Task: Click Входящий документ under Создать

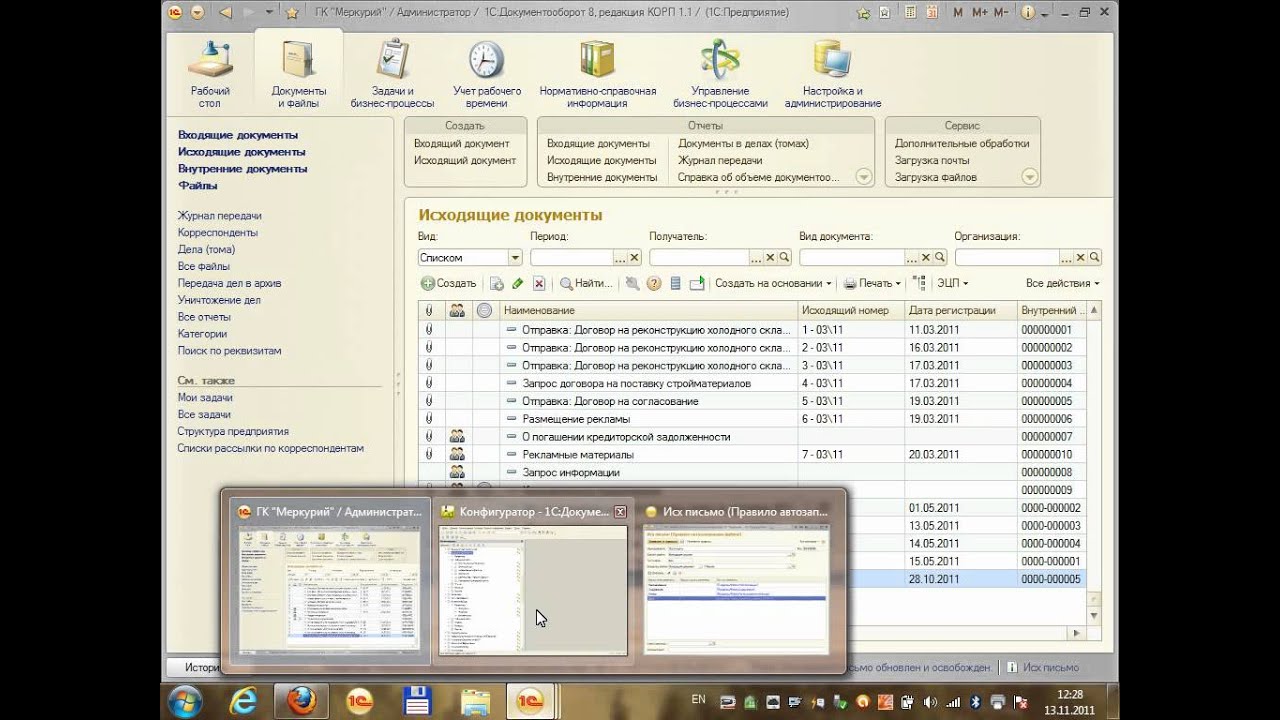Action: [x=461, y=143]
